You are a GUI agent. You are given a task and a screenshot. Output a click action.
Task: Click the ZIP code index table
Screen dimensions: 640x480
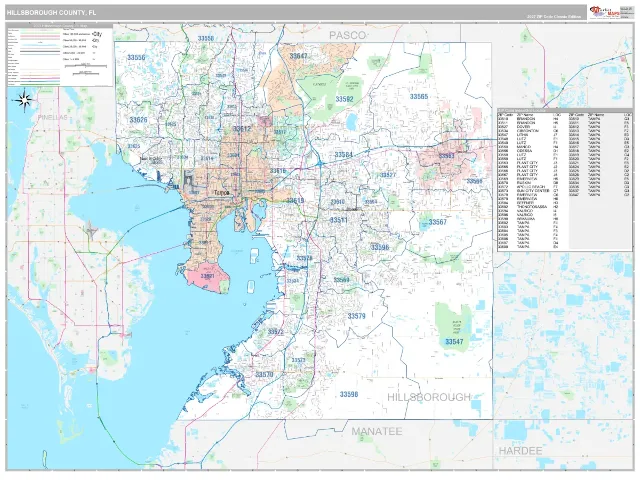tap(564, 180)
